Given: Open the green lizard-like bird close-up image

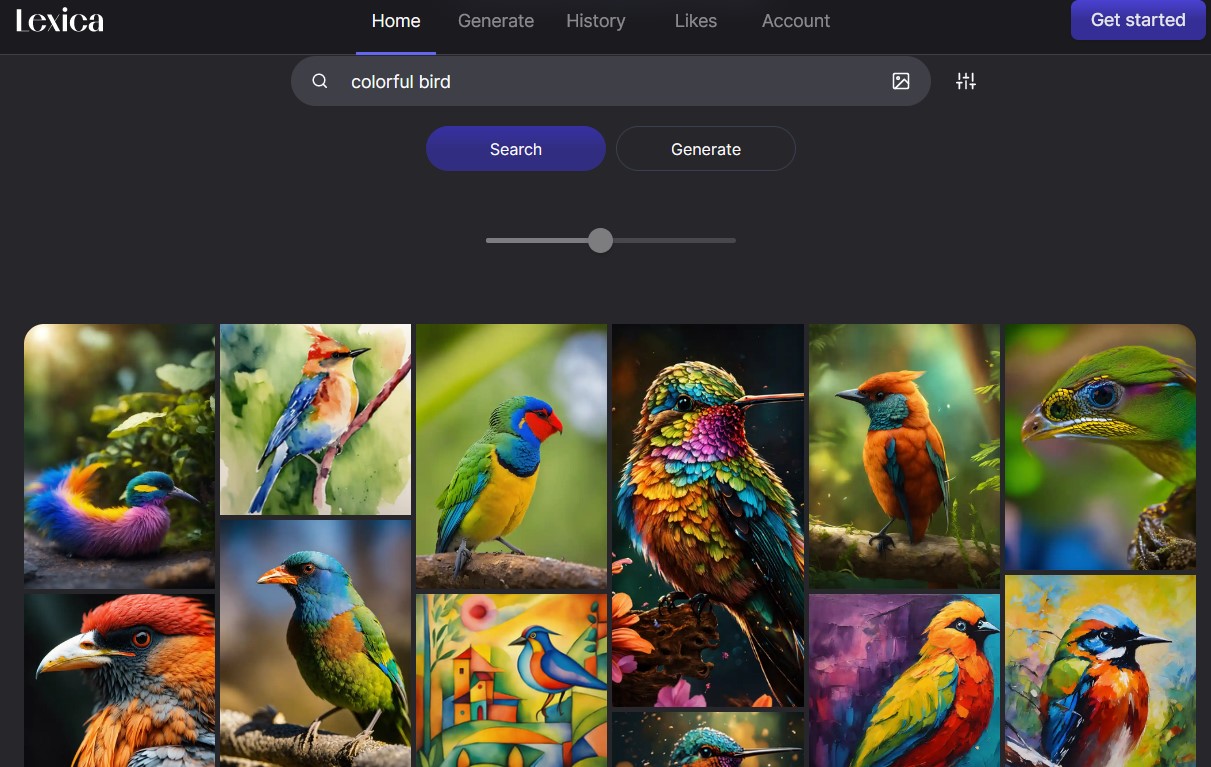Looking at the screenshot, I should pyautogui.click(x=1100, y=447).
